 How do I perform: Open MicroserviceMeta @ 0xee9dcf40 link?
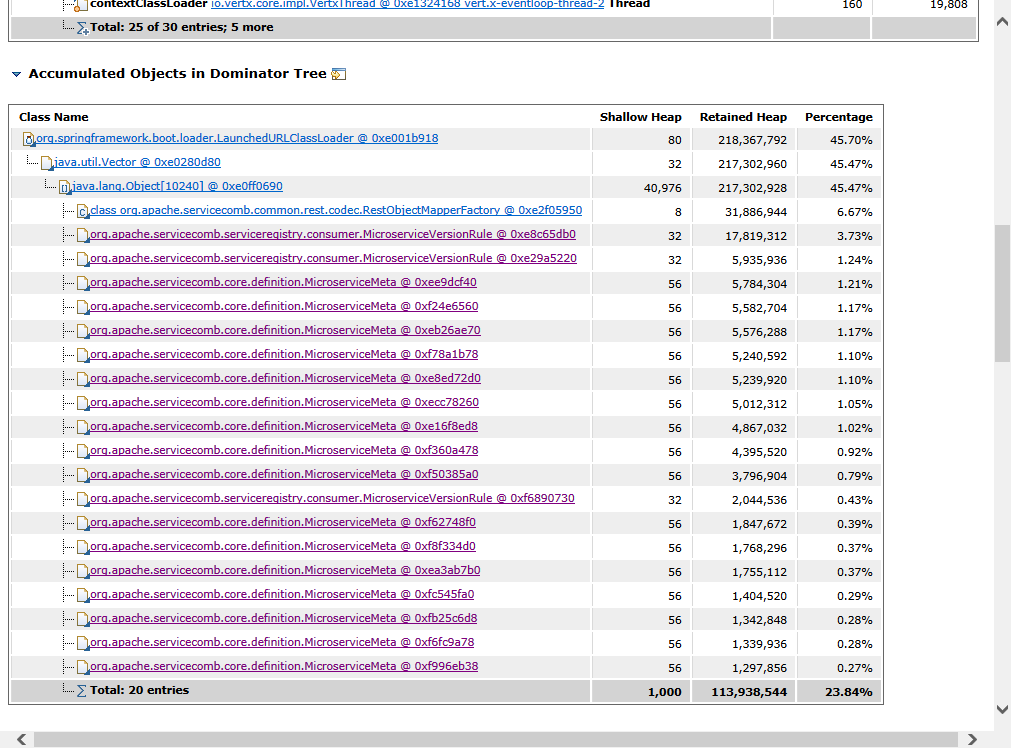[x=284, y=282]
